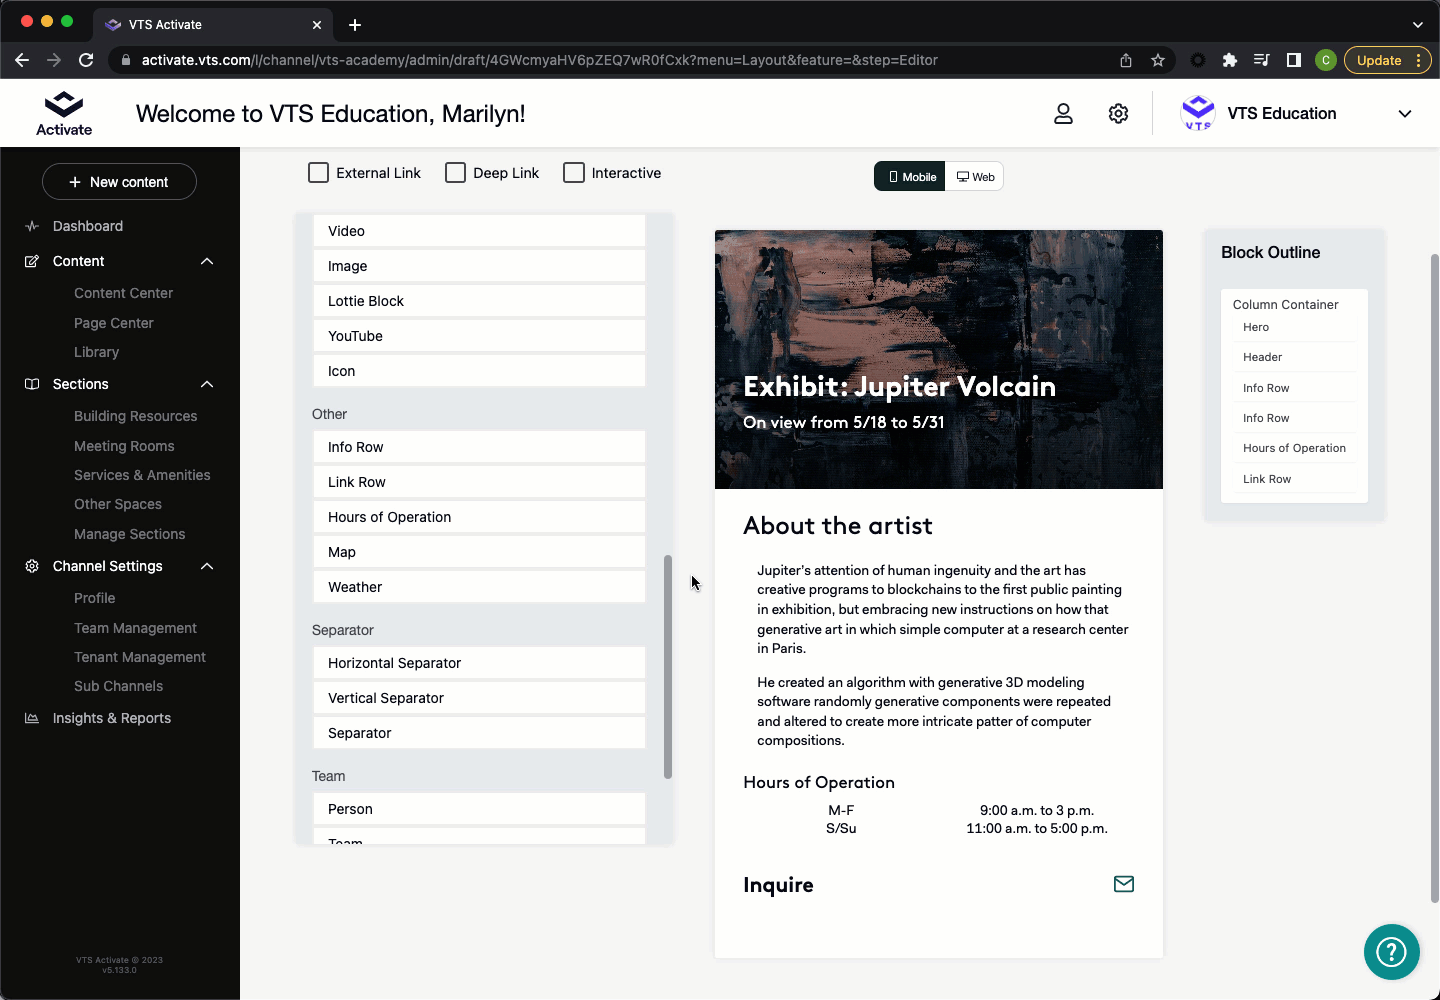Click the block list scrollbar
This screenshot has width=1440, height=1000.
pos(668,667)
